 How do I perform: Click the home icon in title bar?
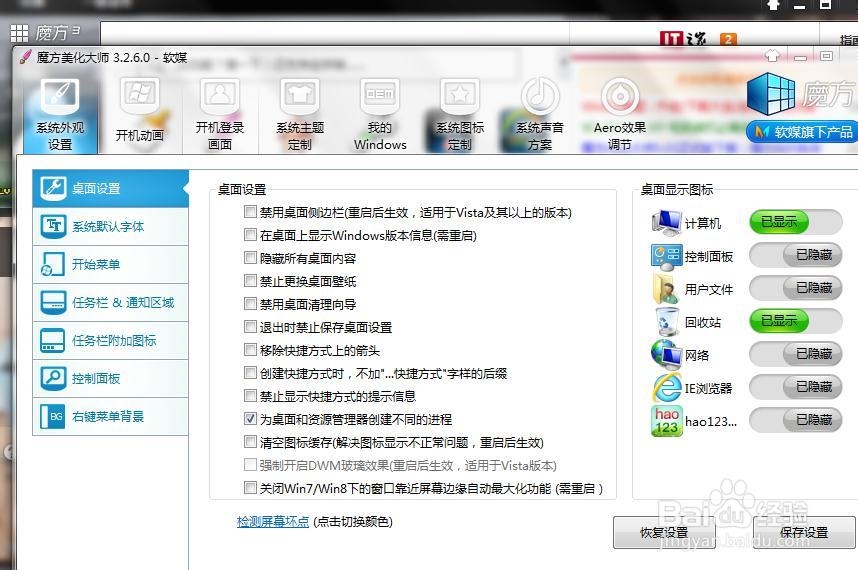point(772,55)
